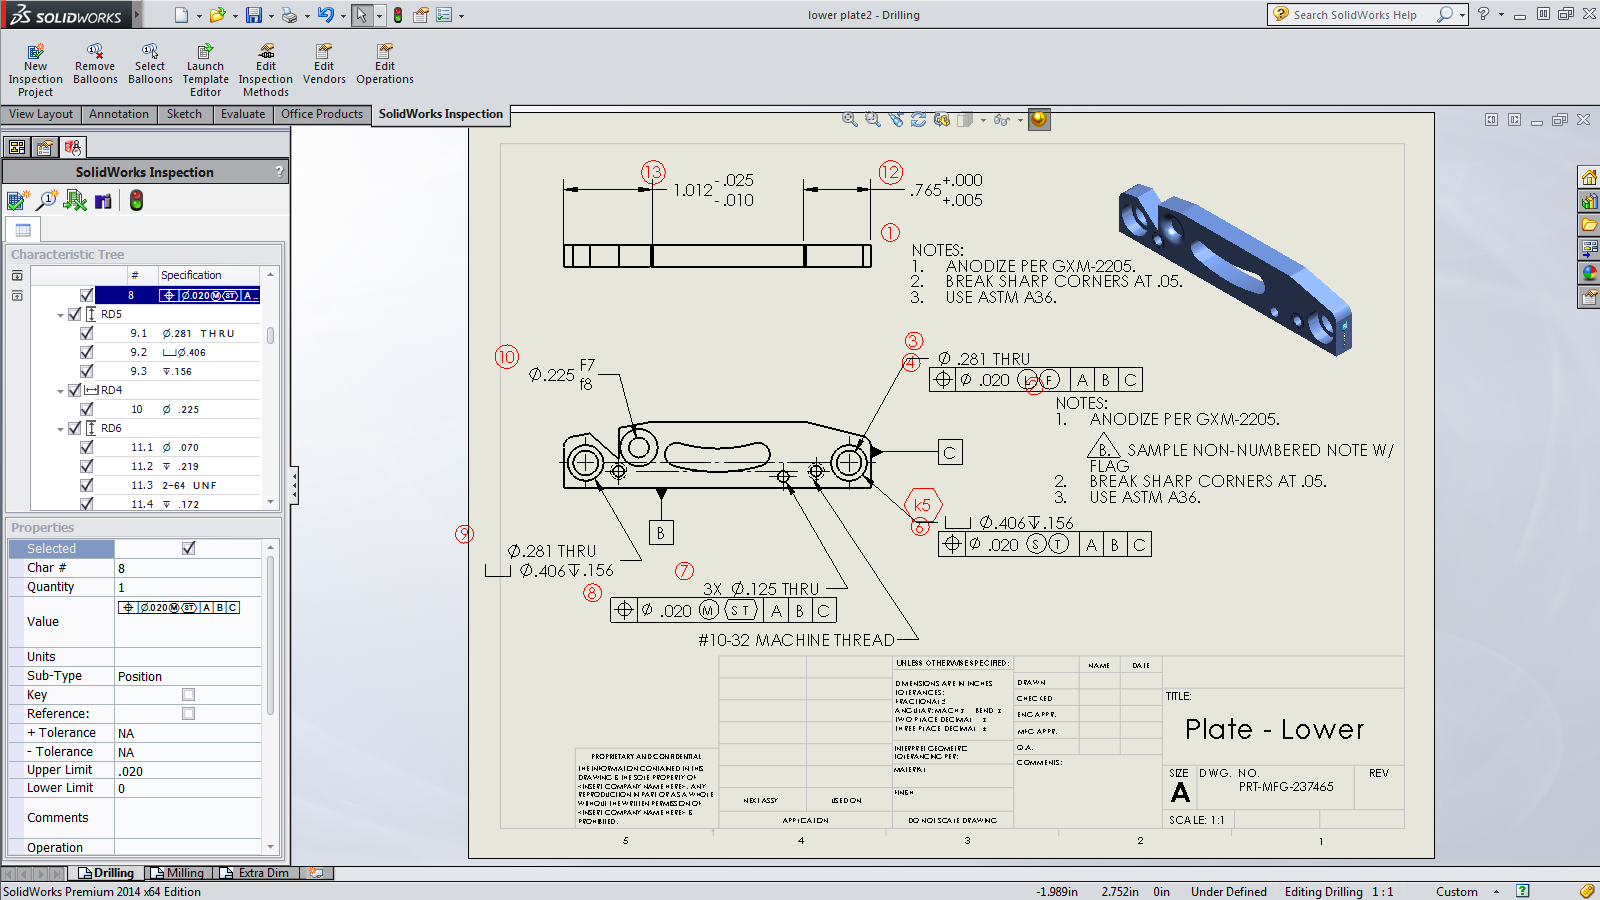Click Zoom to Fit on the view toolbar

pos(849,119)
